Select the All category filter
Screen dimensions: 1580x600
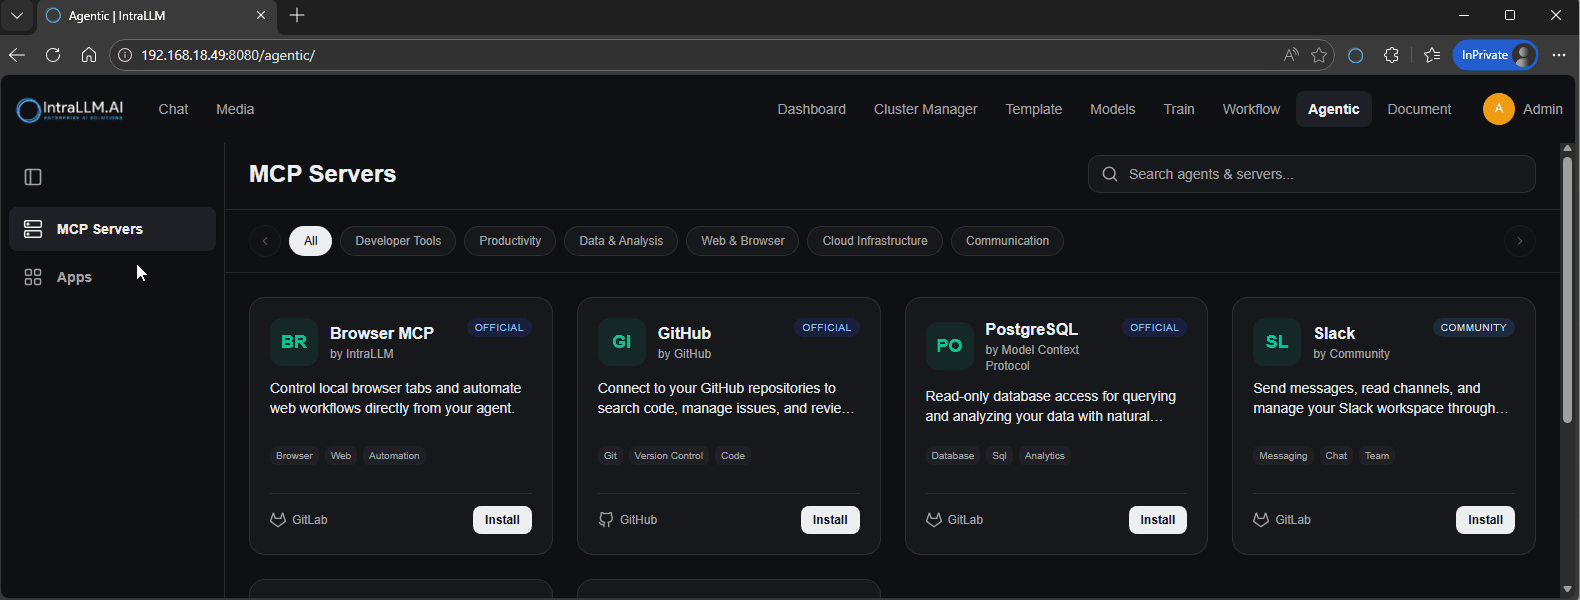tap(311, 241)
